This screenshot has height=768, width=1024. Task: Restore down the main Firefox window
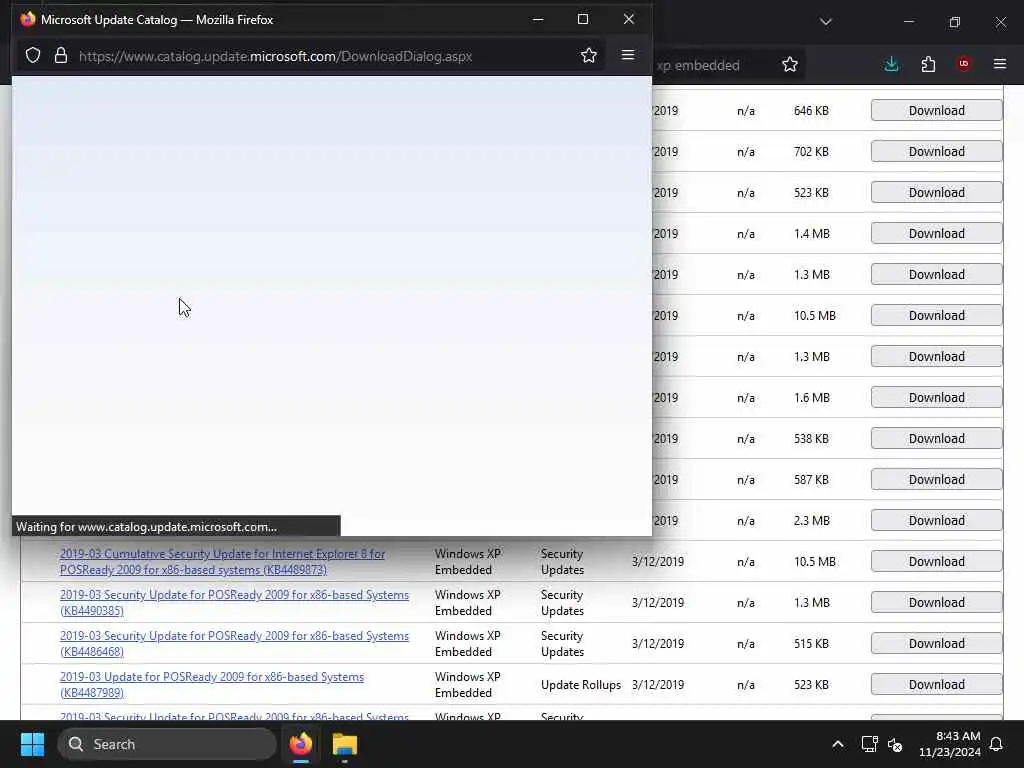pyautogui.click(x=954, y=22)
